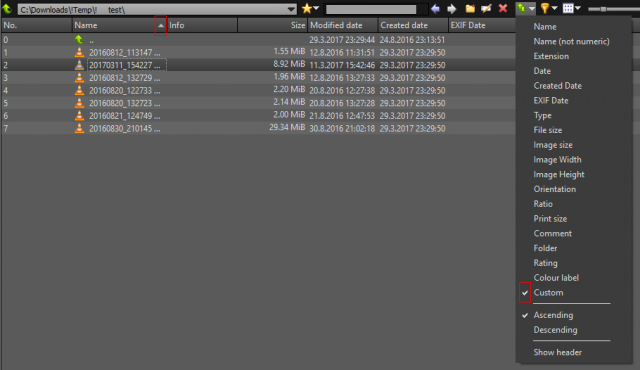Screen dimensions: 640x370
Task: Click the Show header entry
Action: click(557, 352)
